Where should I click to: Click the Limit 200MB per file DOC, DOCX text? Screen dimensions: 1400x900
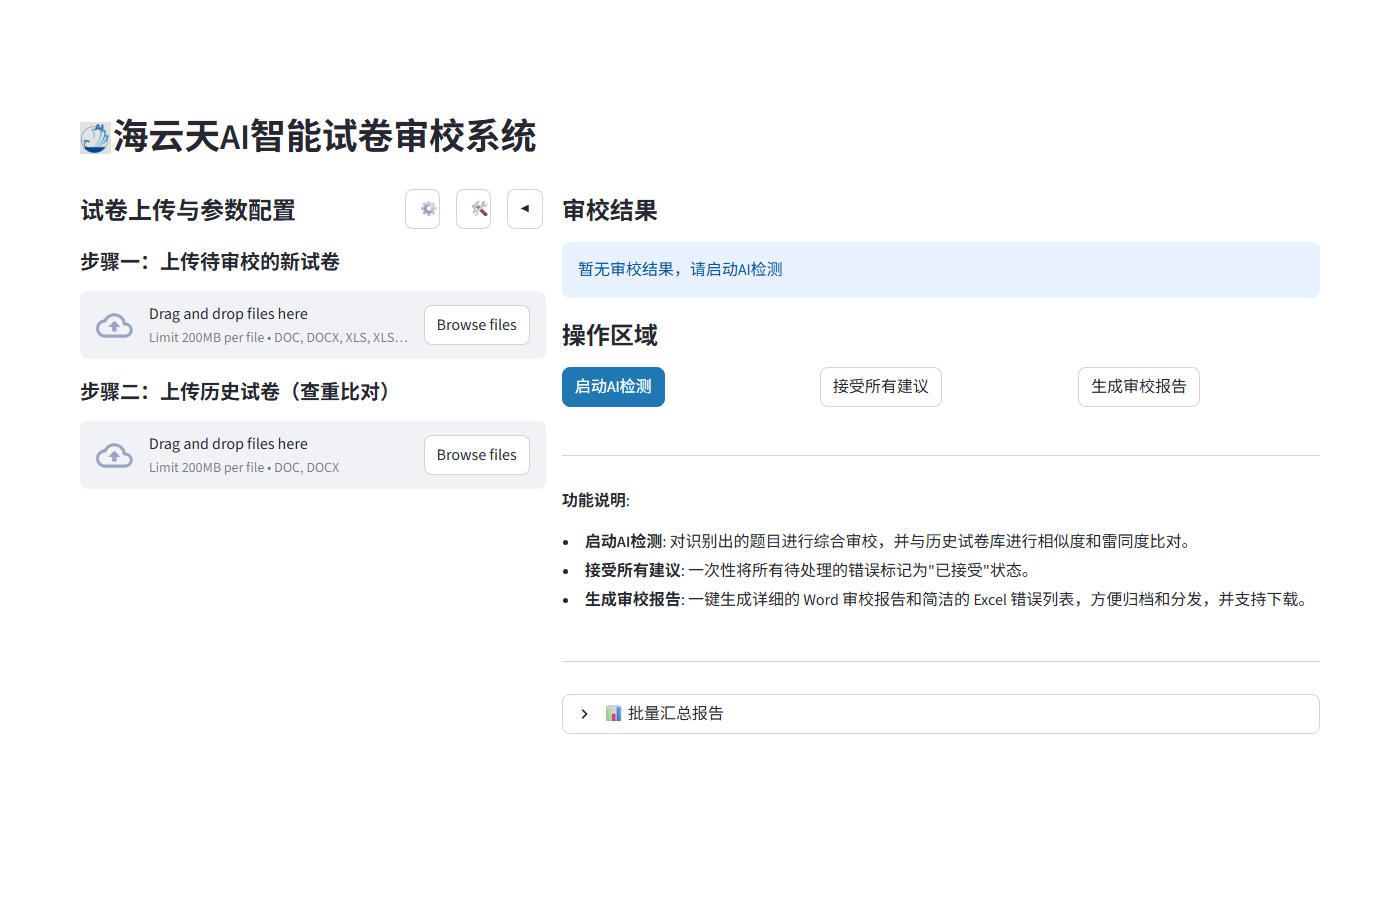(244, 468)
